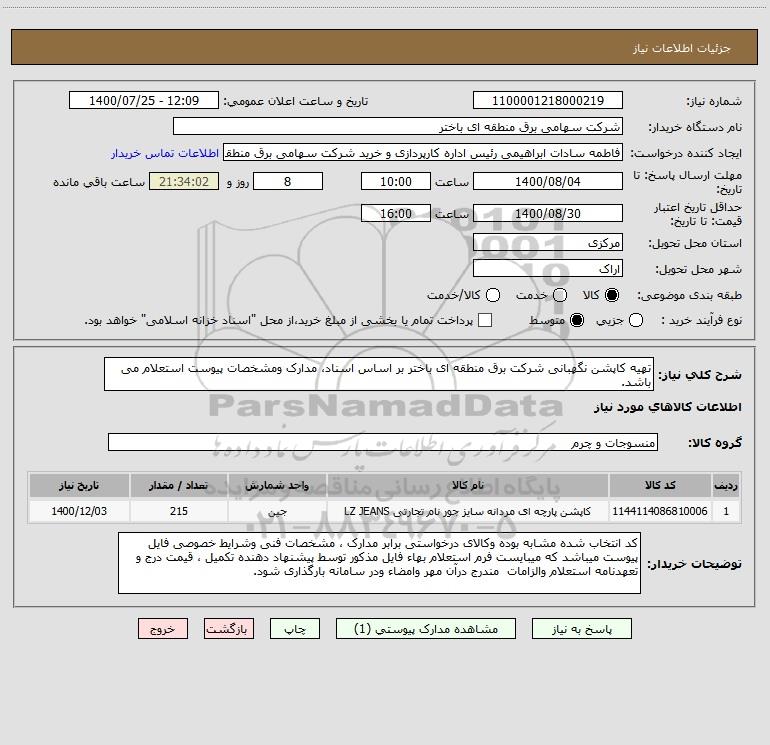Click delivery city field اراک
The width and height of the screenshot is (770, 745).
[x=548, y=269]
